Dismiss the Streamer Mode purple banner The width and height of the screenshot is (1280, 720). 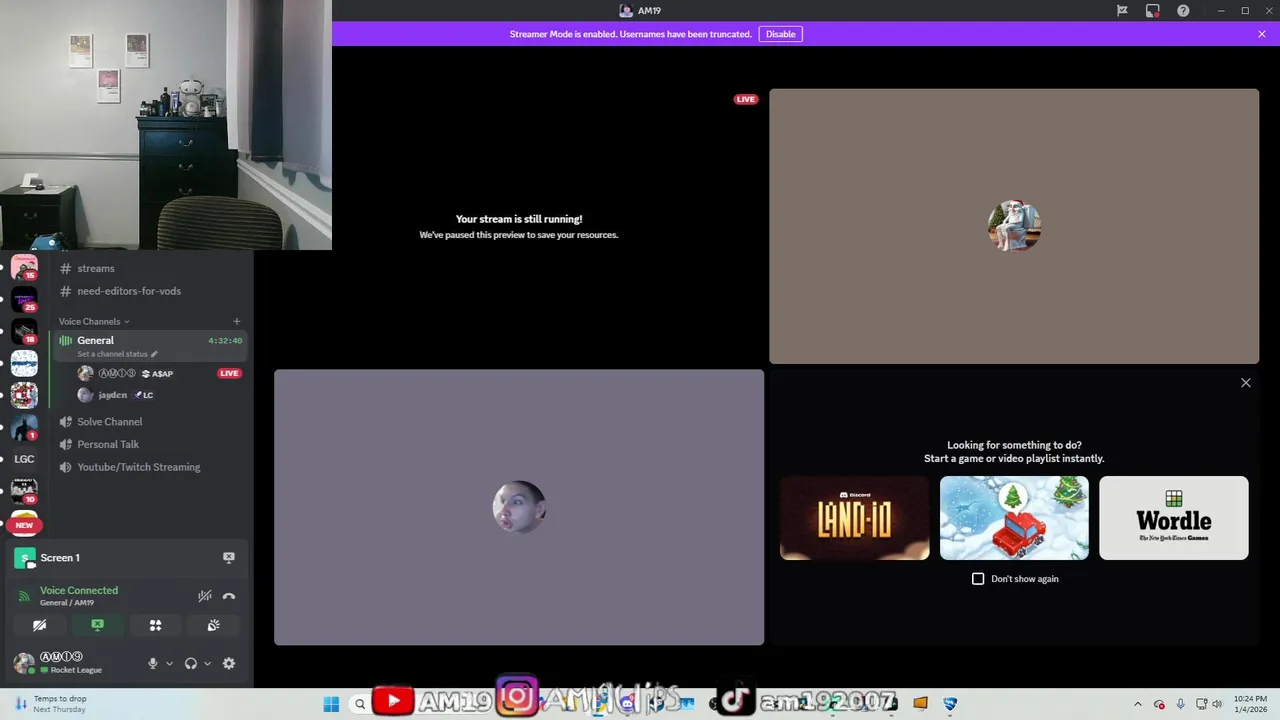click(1262, 34)
